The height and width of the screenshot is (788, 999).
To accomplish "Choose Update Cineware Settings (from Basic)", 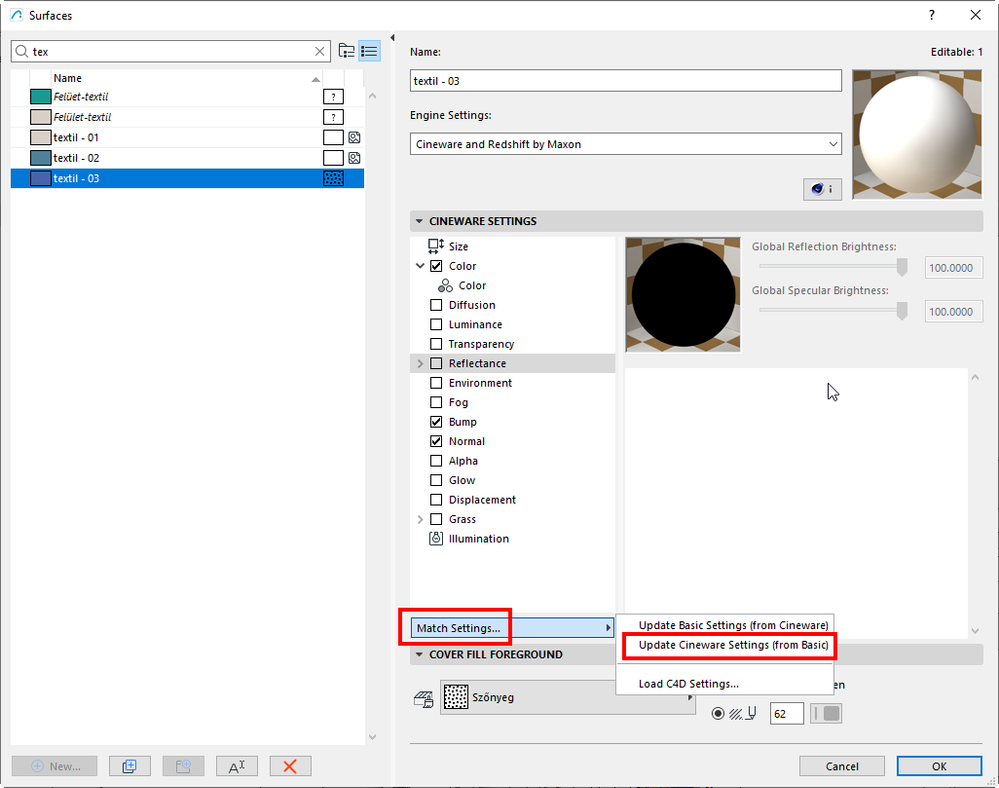I will pos(733,645).
